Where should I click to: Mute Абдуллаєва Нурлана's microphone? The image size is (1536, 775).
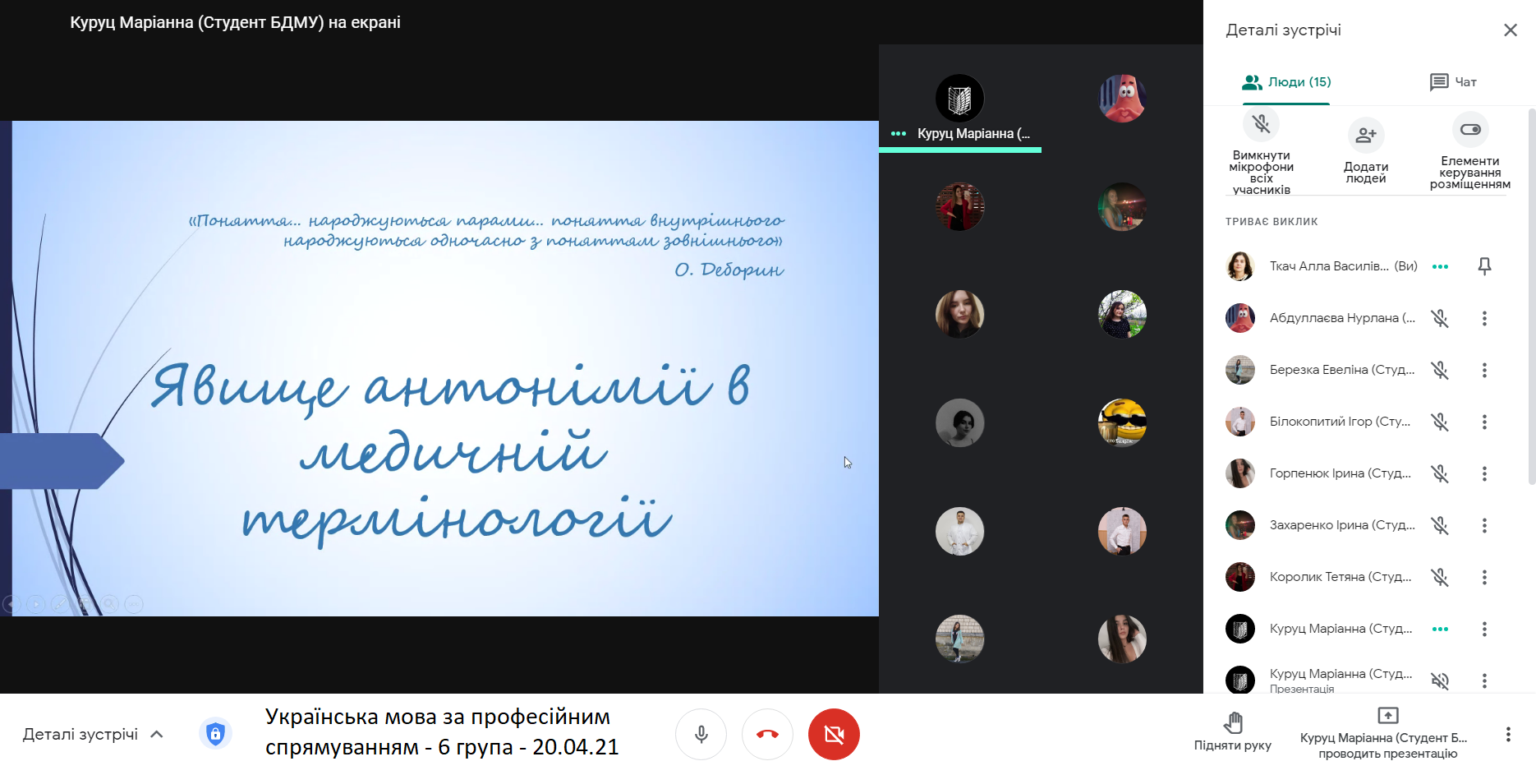tap(1439, 318)
